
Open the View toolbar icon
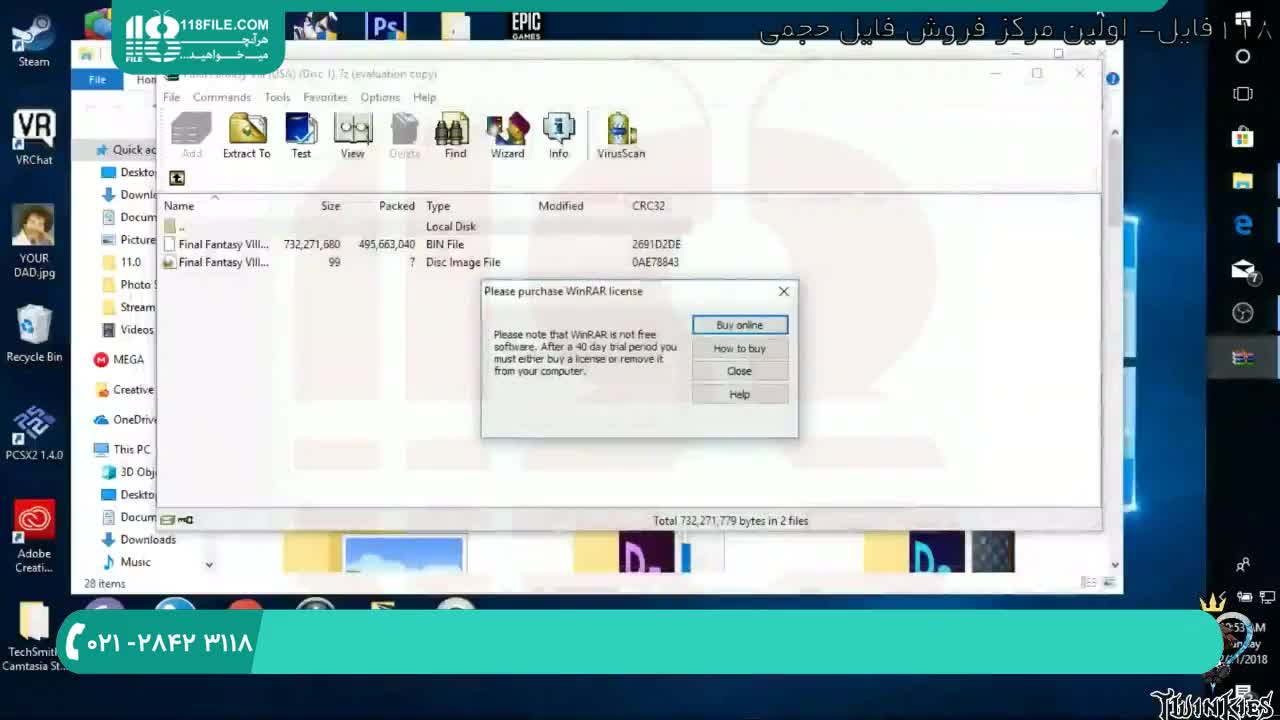(353, 135)
